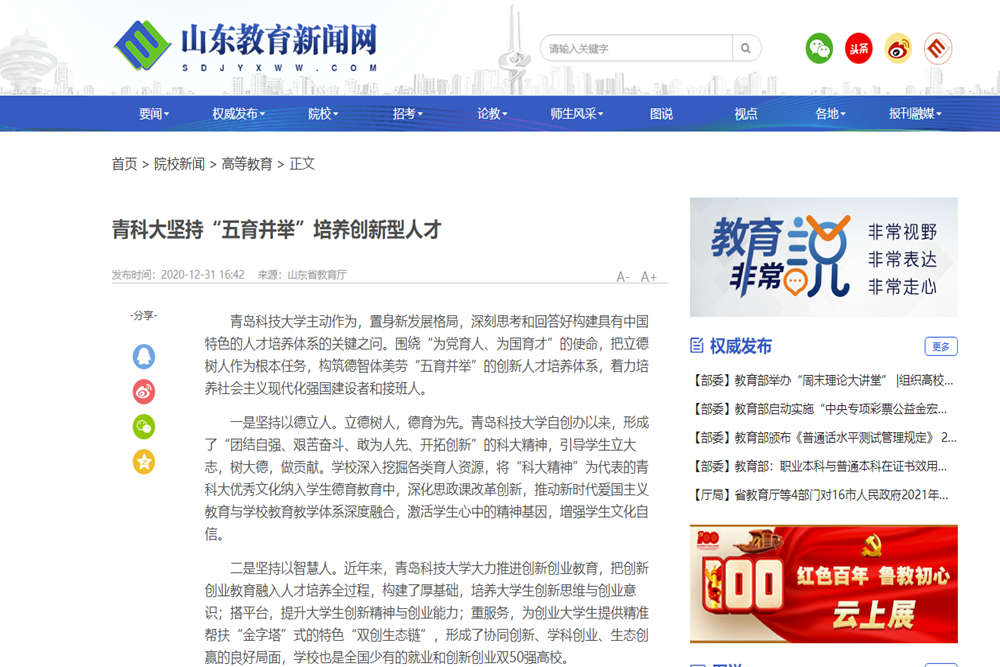
Task: Share article via the red Weibo icon
Action: pos(144,391)
